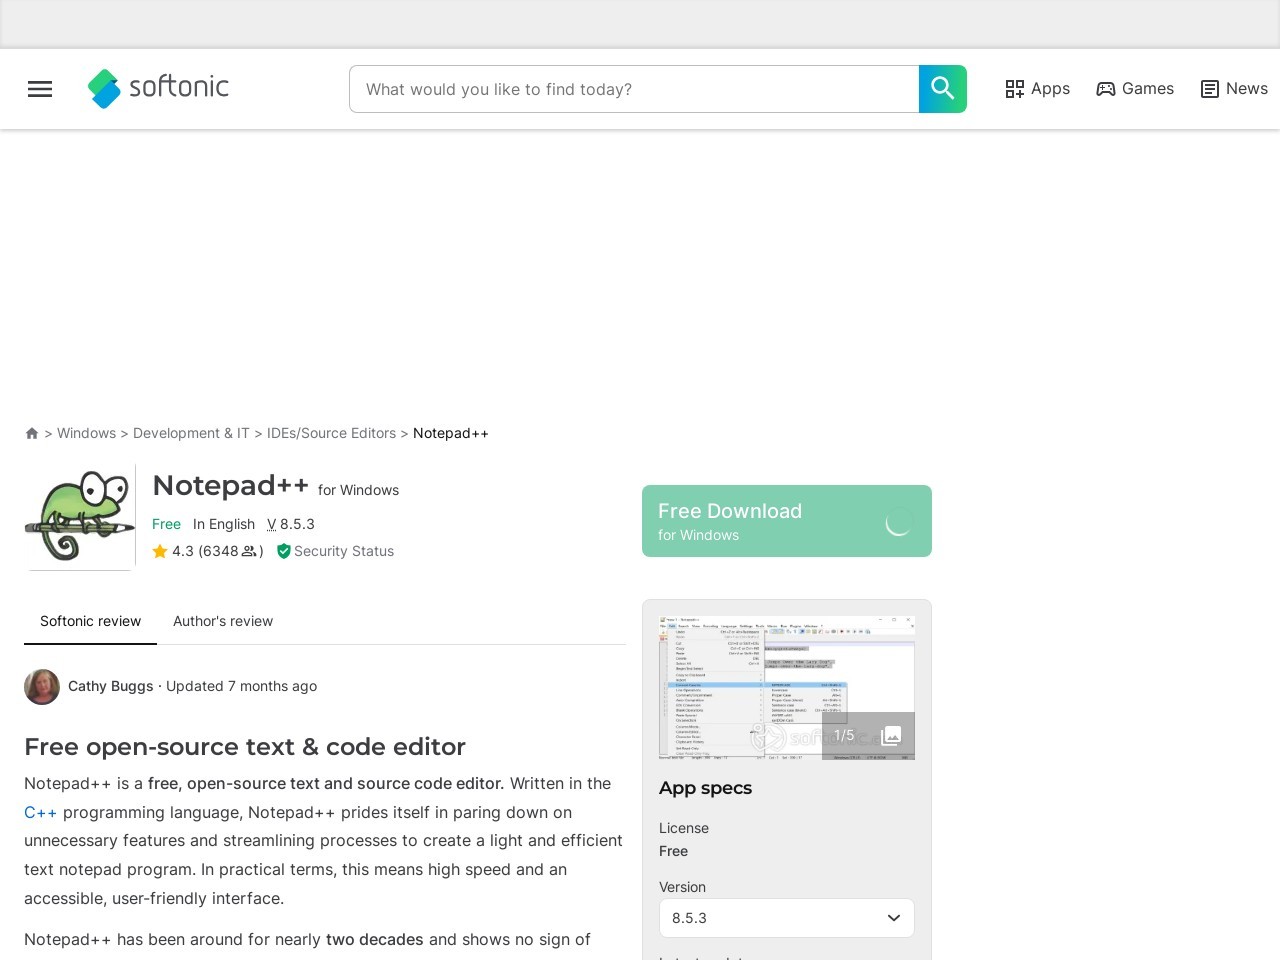Focus the search input field
1280x960 pixels.
click(x=634, y=89)
